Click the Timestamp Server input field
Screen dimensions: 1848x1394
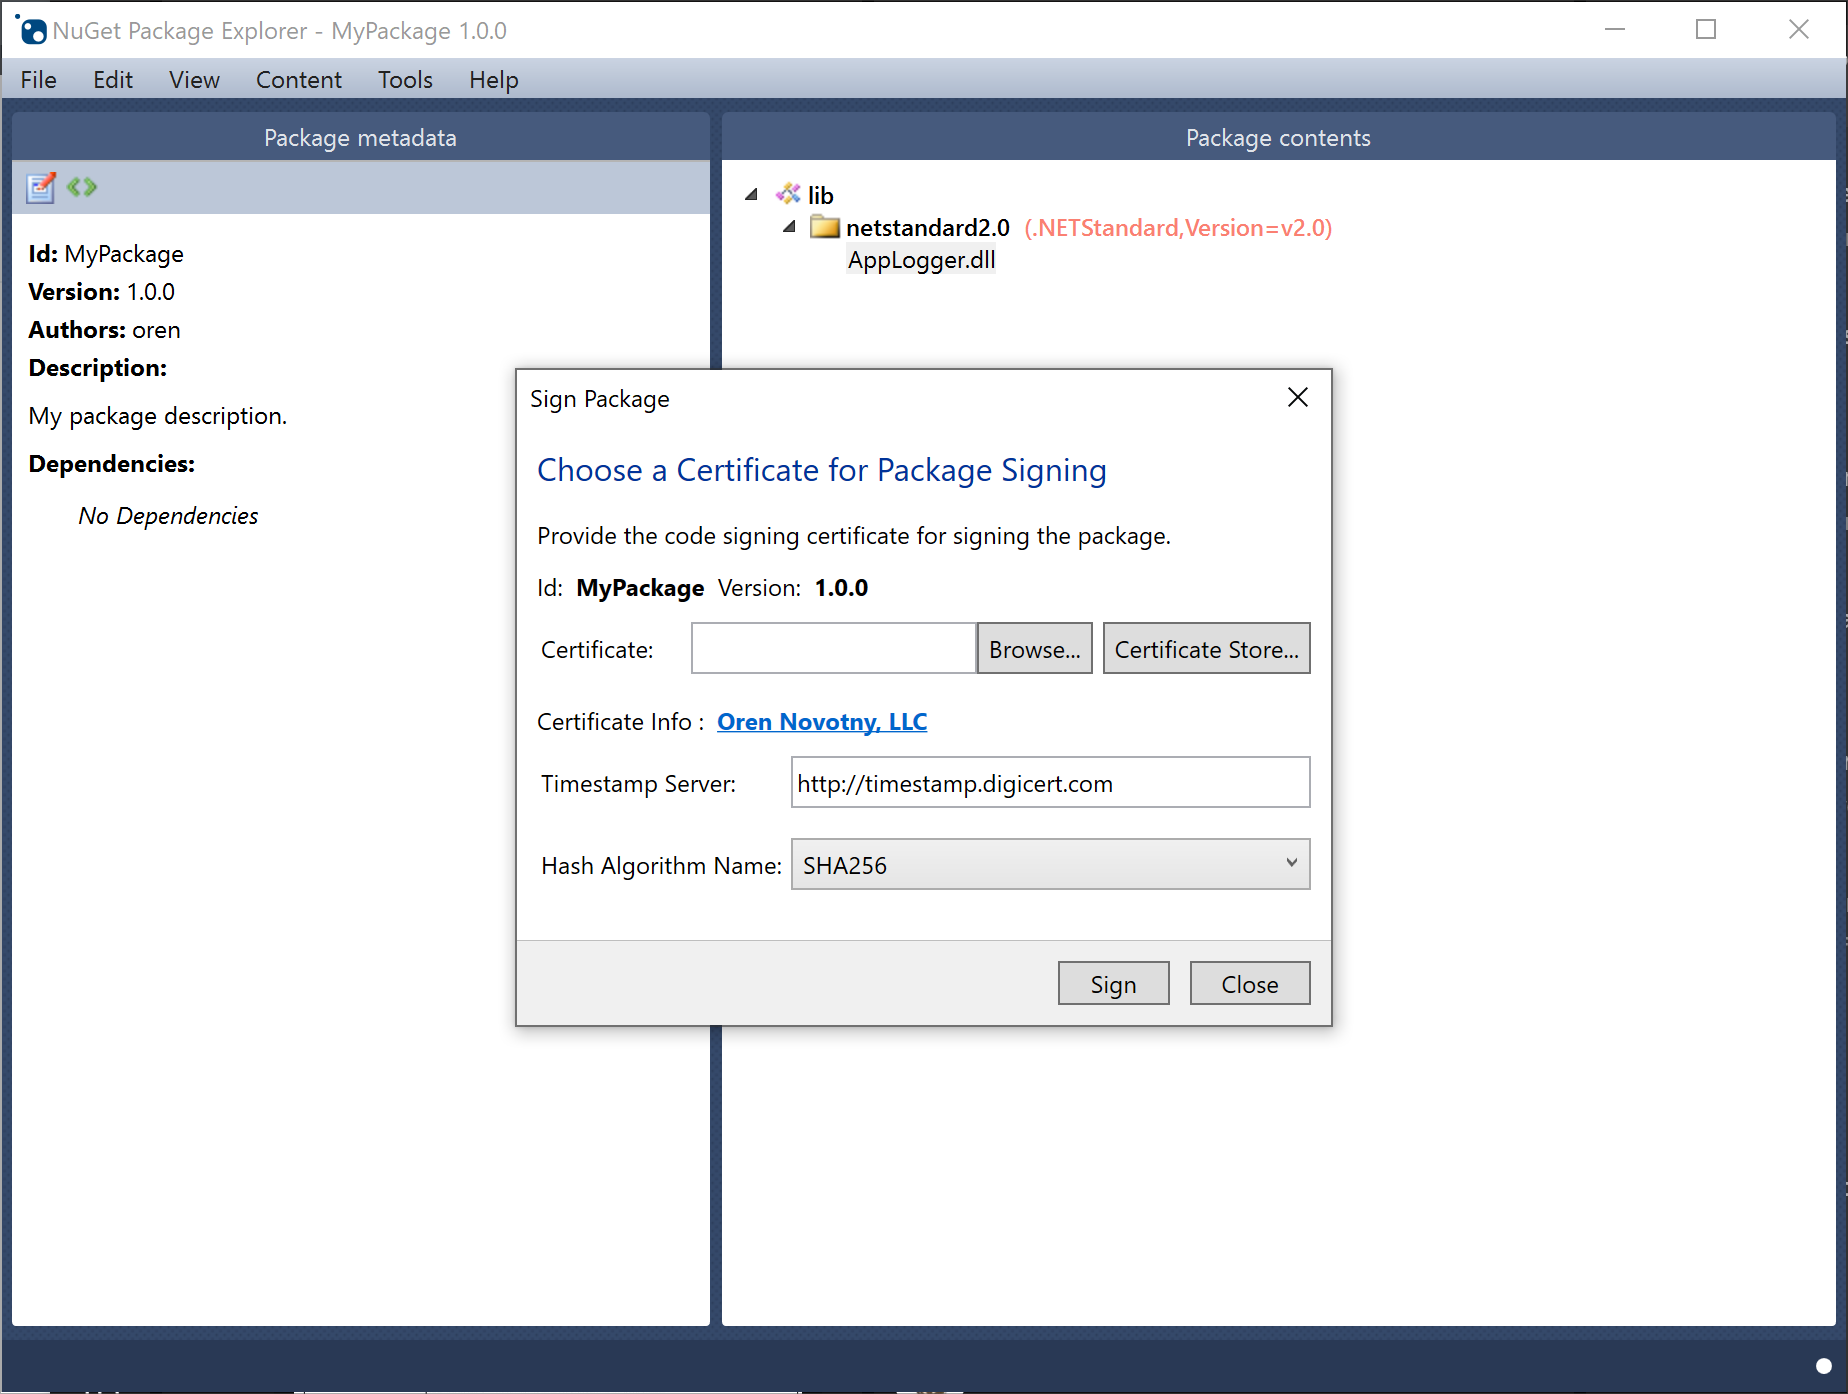point(1050,783)
